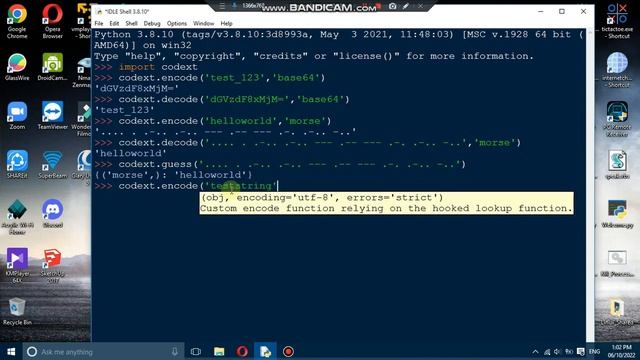Viewport: 640px width, 360px height.
Task: Click the Bandicam screenshot camera icon
Action: [x=393, y=6]
